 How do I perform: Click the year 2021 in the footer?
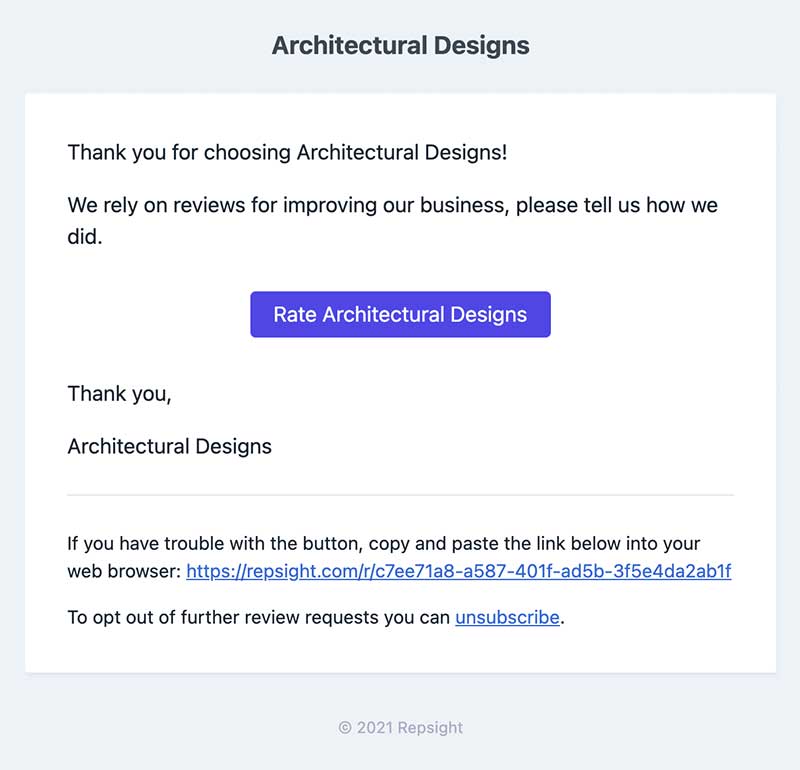tap(375, 728)
